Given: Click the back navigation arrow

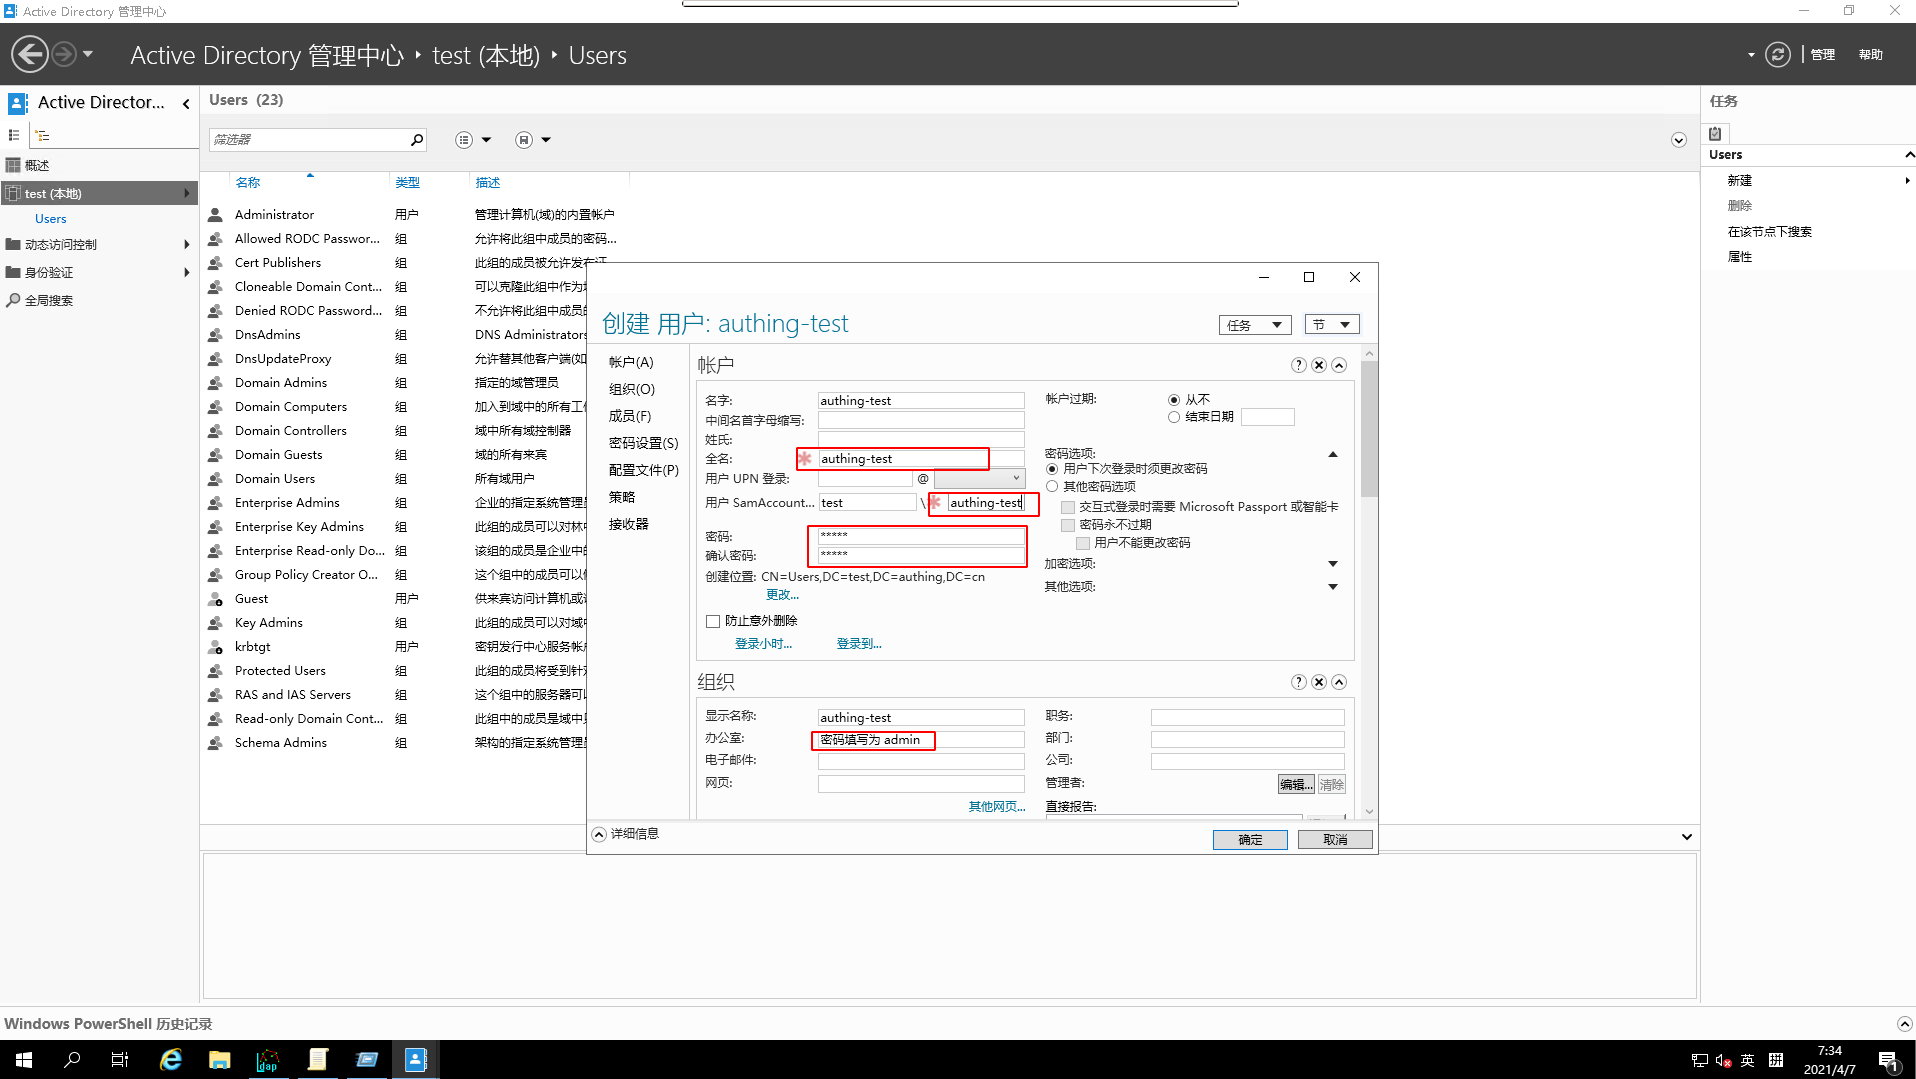Looking at the screenshot, I should click(x=30, y=54).
